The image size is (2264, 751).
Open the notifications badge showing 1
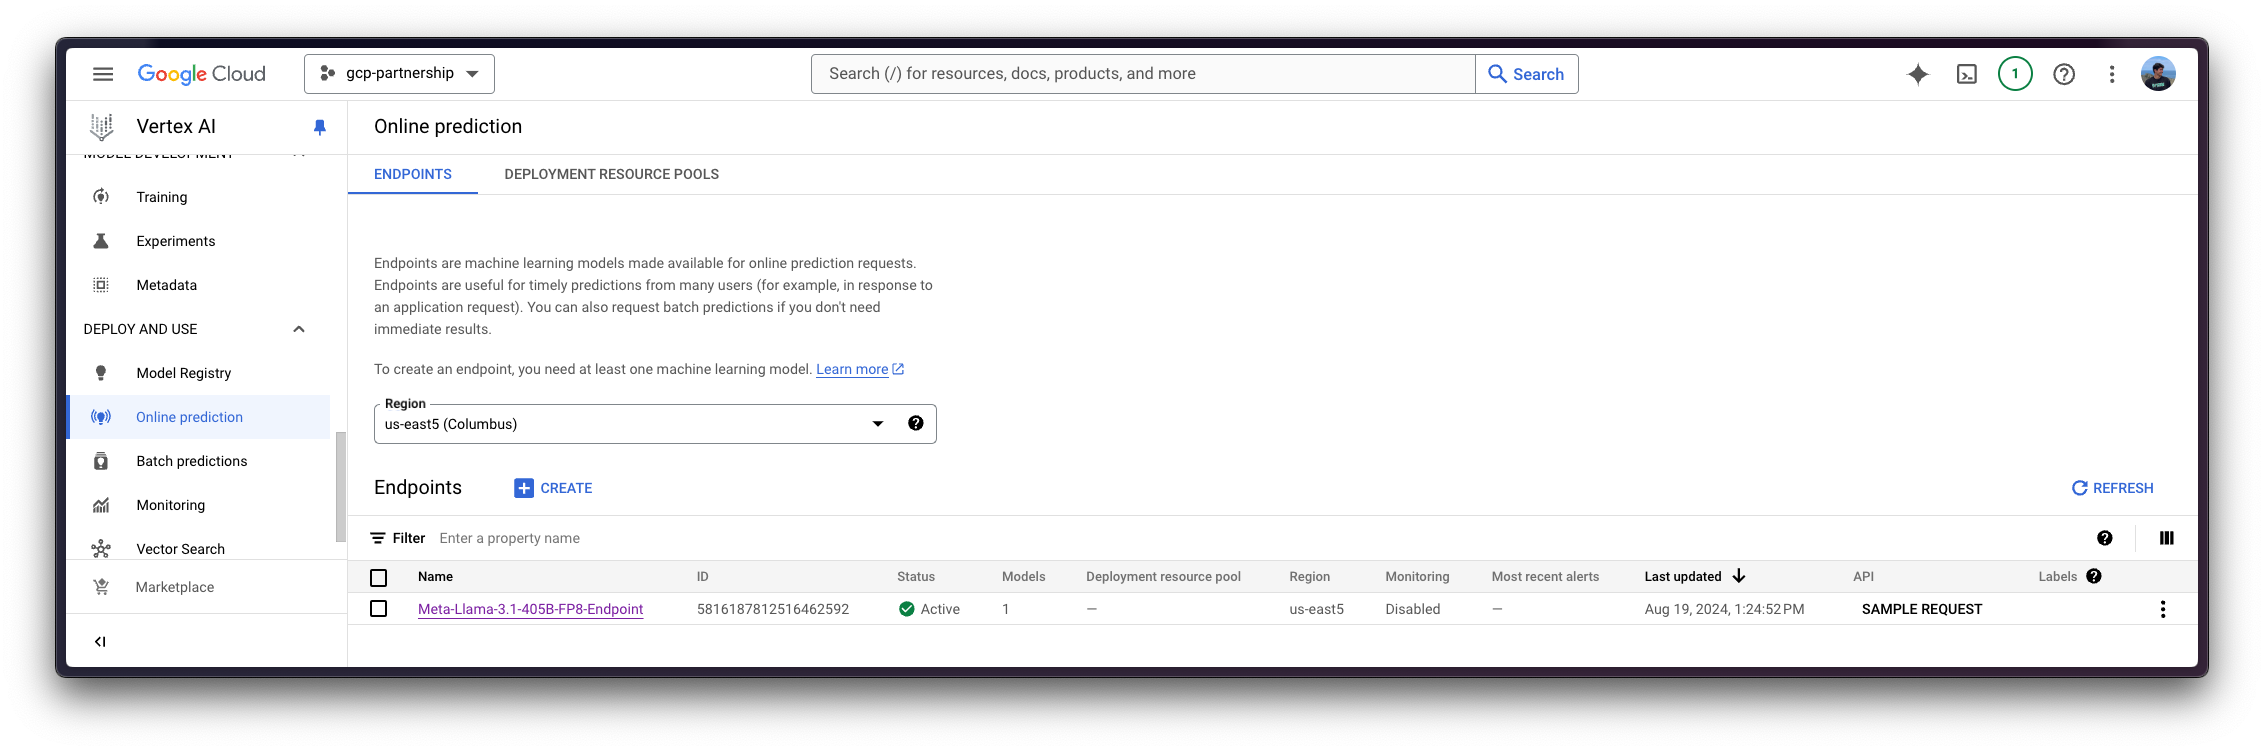(2014, 74)
